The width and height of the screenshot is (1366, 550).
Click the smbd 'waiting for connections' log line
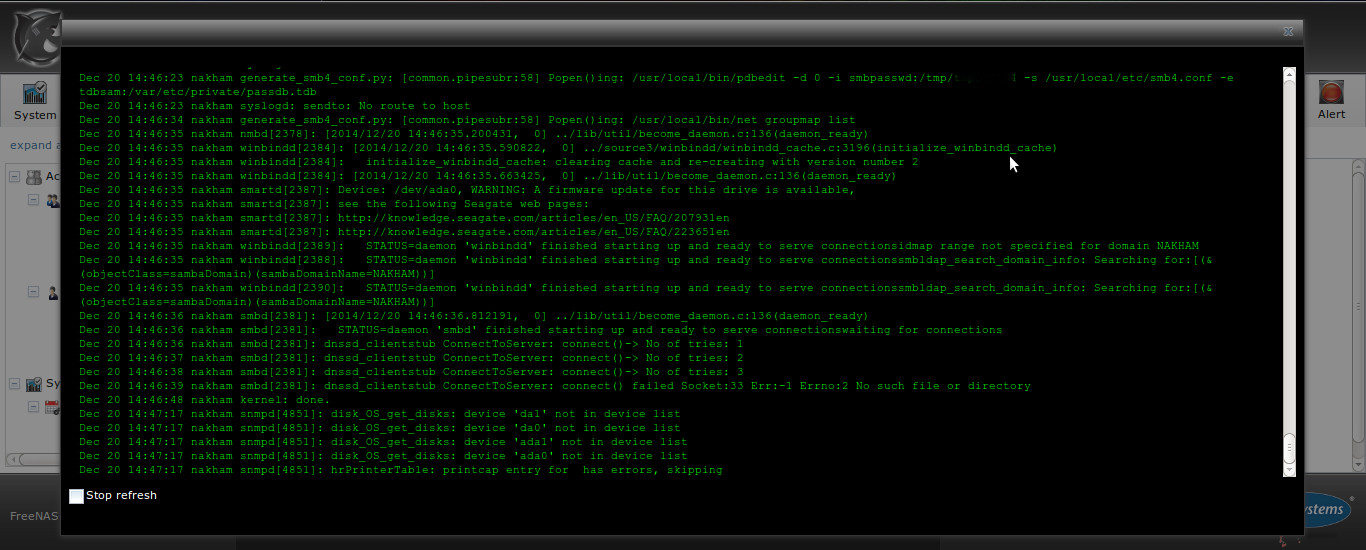[x=540, y=329]
